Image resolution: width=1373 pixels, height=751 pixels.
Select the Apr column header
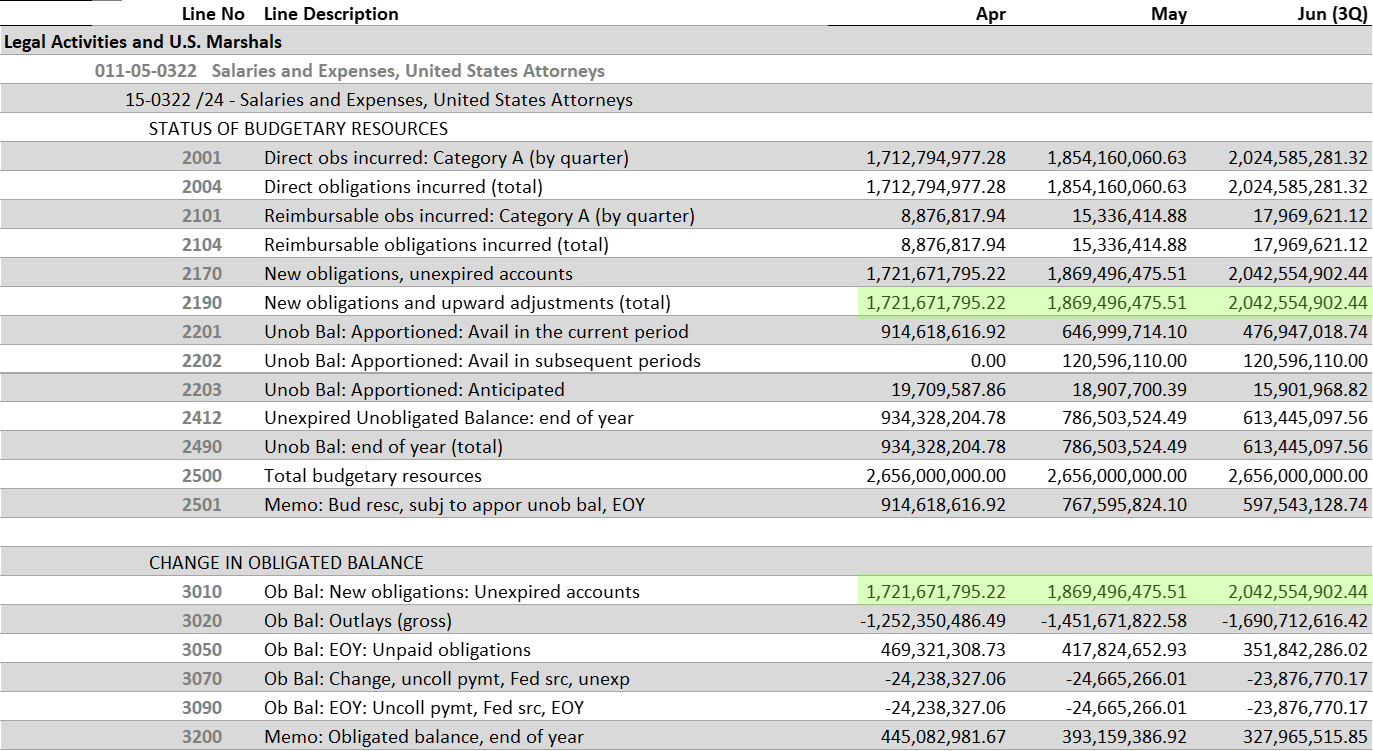click(991, 14)
